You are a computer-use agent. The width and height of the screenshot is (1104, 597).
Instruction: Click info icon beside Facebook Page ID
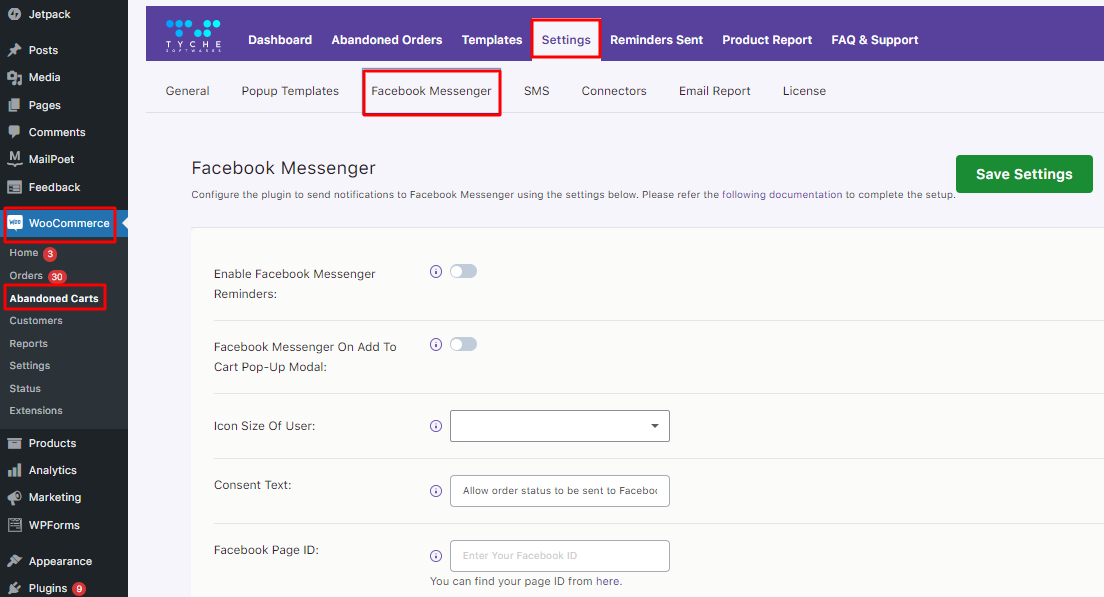[x=436, y=556]
